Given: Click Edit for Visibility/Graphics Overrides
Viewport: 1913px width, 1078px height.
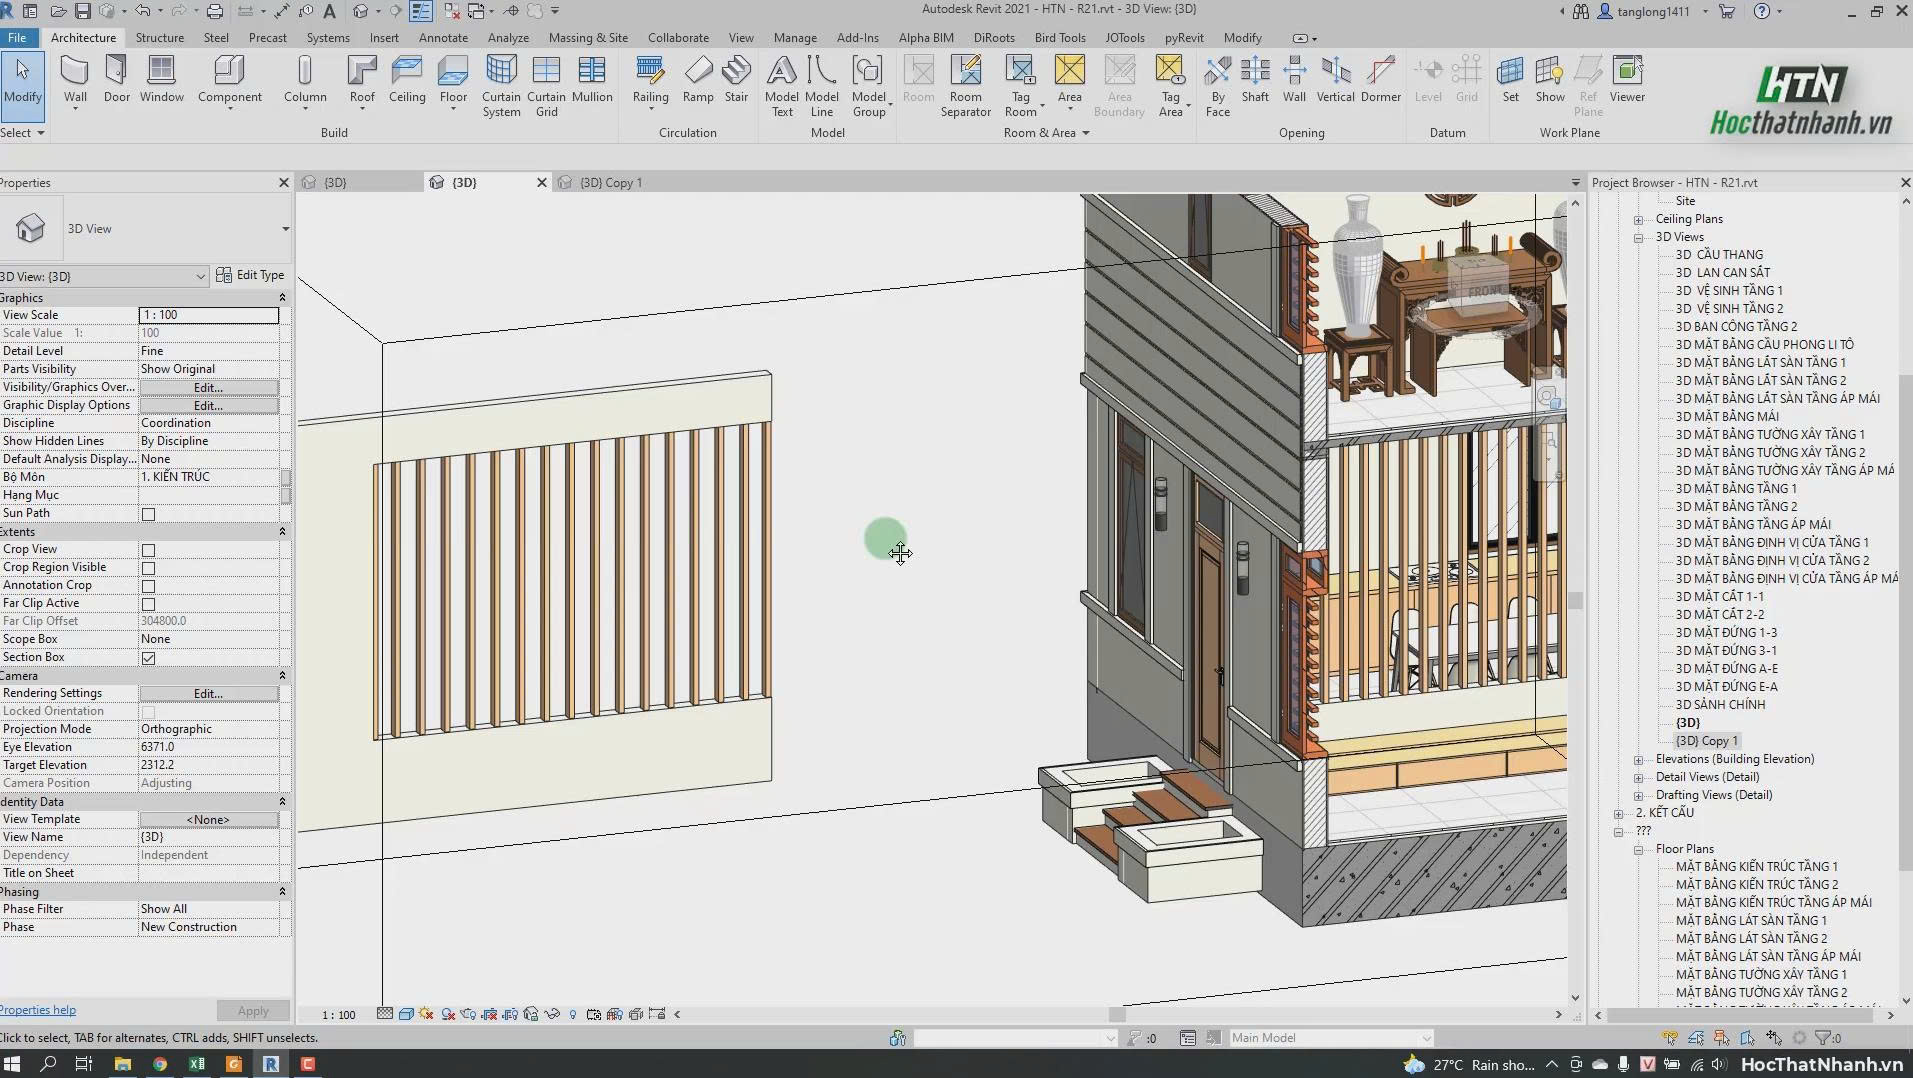Looking at the screenshot, I should [x=208, y=387].
